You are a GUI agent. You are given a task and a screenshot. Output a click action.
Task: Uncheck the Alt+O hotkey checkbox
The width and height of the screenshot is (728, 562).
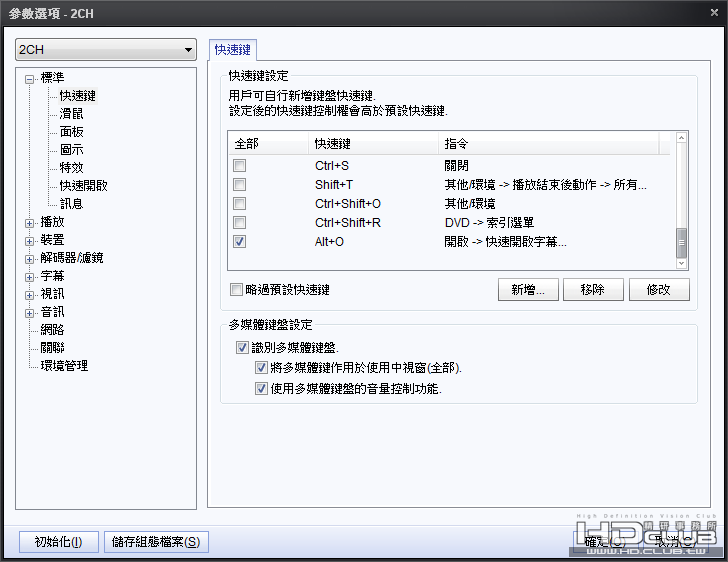coord(240,242)
